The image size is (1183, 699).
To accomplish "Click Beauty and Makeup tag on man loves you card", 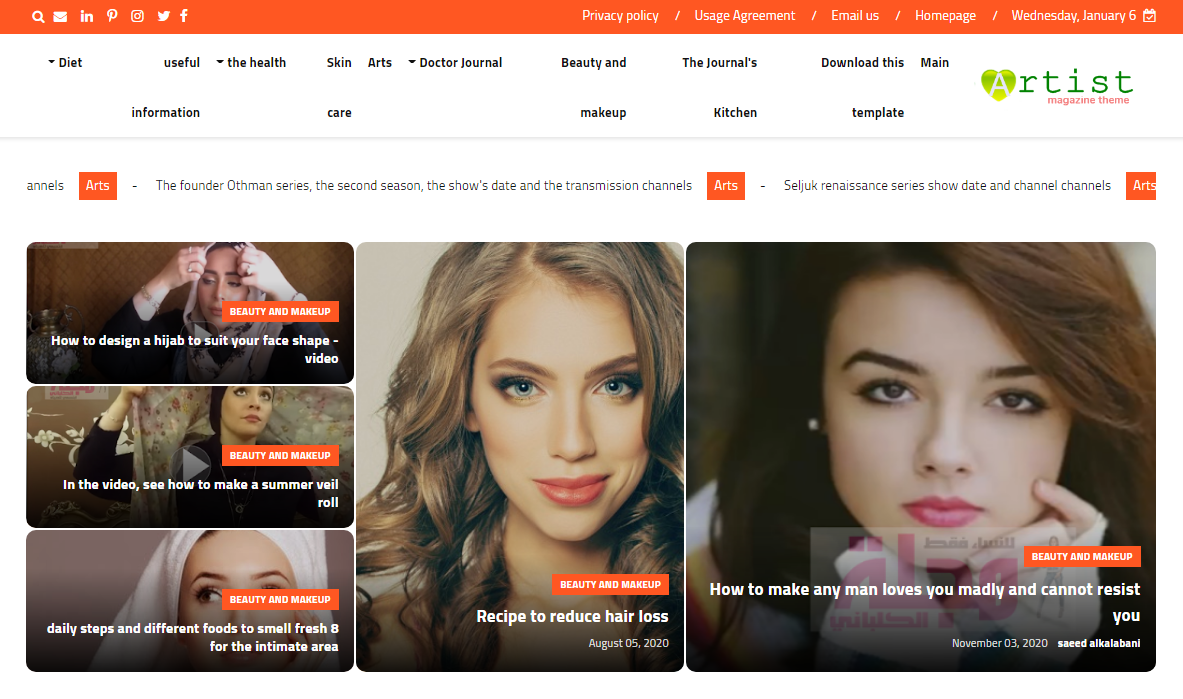I will [x=1082, y=557].
